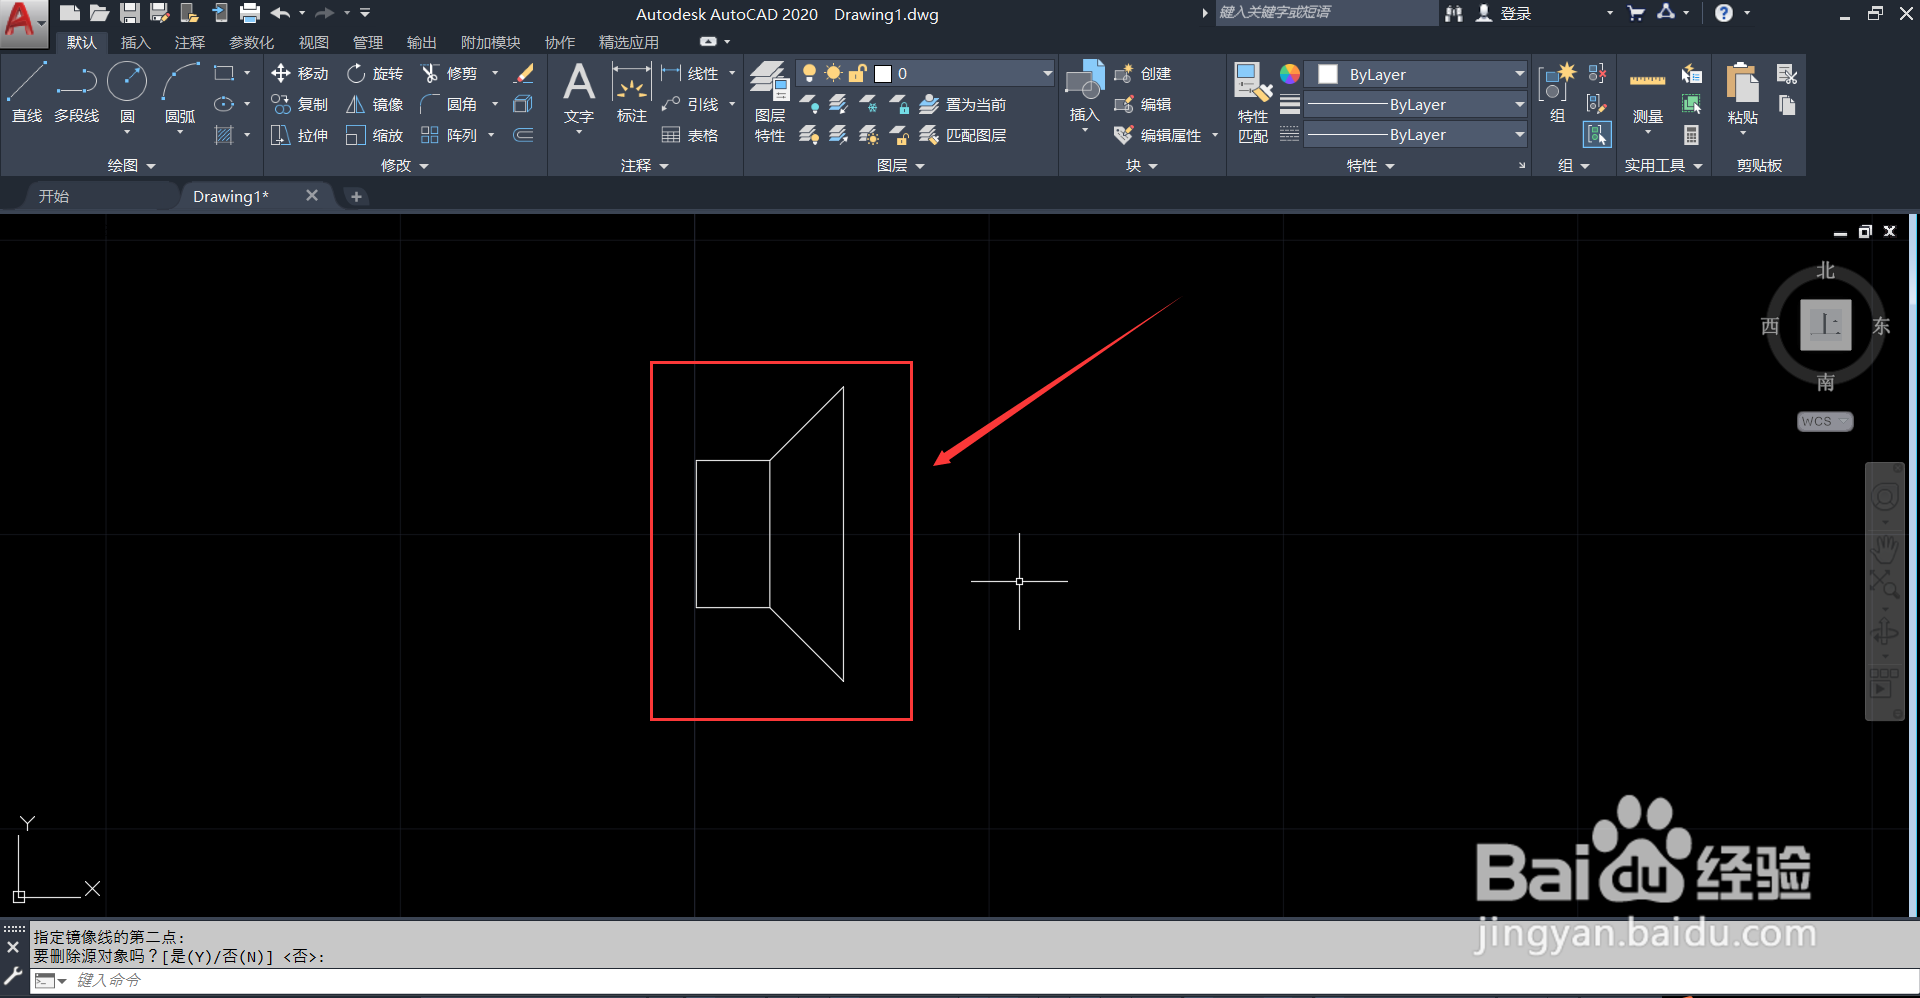Open the layer selection dropdown
The width and height of the screenshot is (1920, 998).
(x=1045, y=72)
